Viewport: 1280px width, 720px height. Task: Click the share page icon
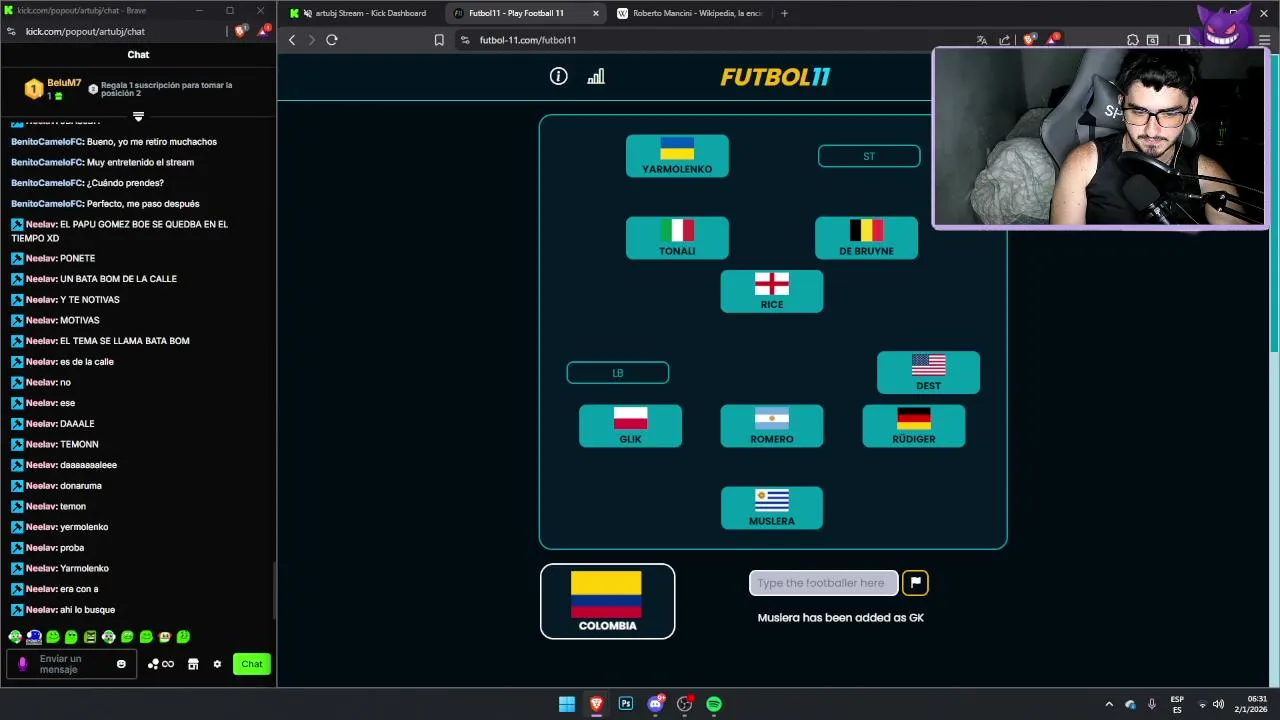coord(1005,40)
